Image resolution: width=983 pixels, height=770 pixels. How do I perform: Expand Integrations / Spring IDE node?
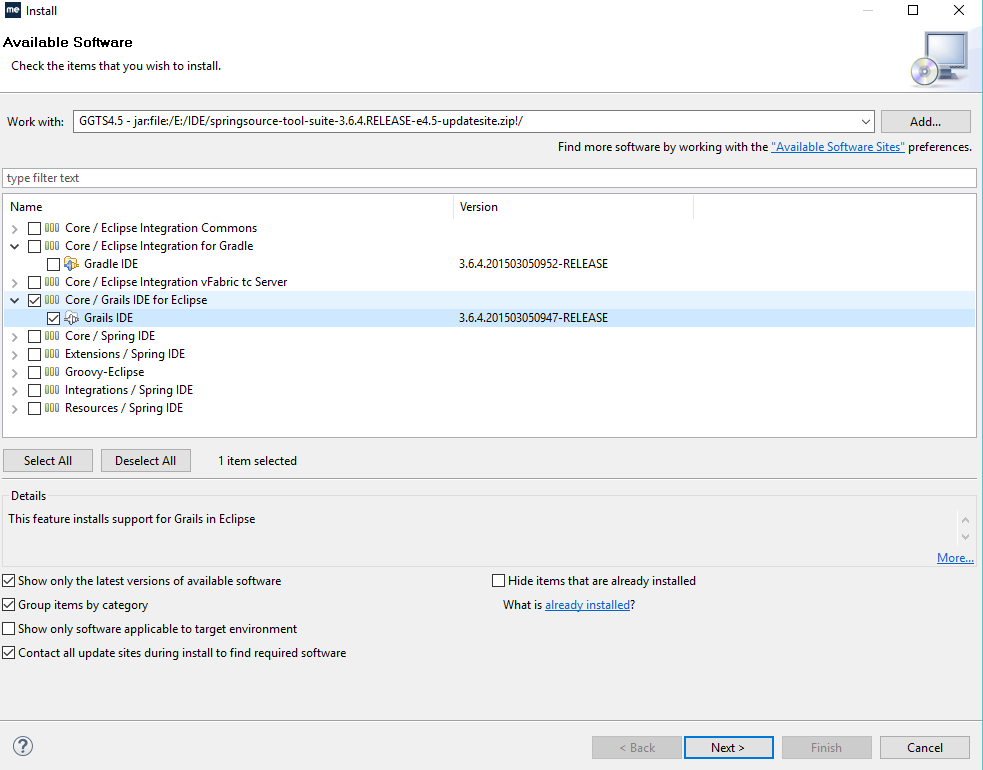(14, 391)
